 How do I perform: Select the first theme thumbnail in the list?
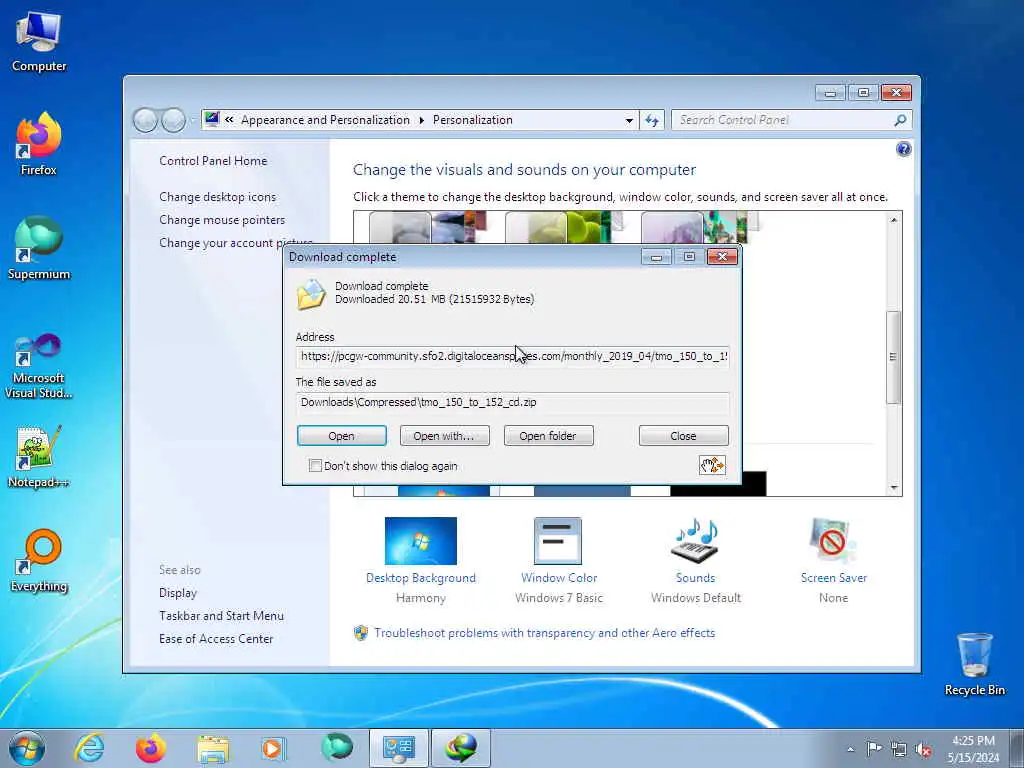coord(428,227)
